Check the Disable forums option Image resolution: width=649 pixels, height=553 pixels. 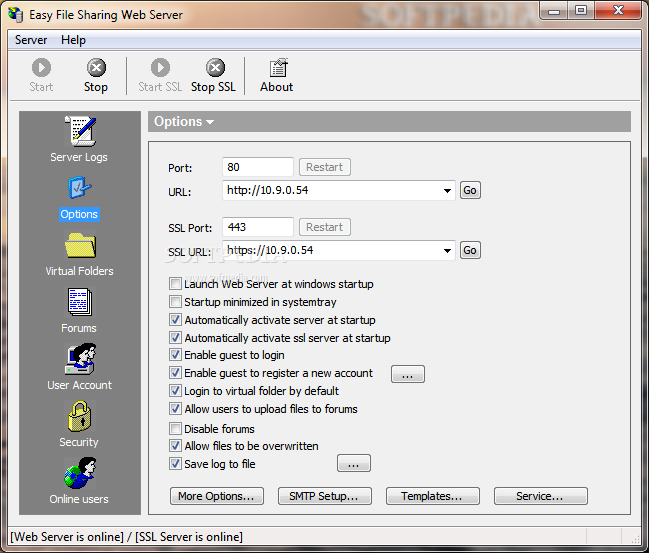click(175, 428)
